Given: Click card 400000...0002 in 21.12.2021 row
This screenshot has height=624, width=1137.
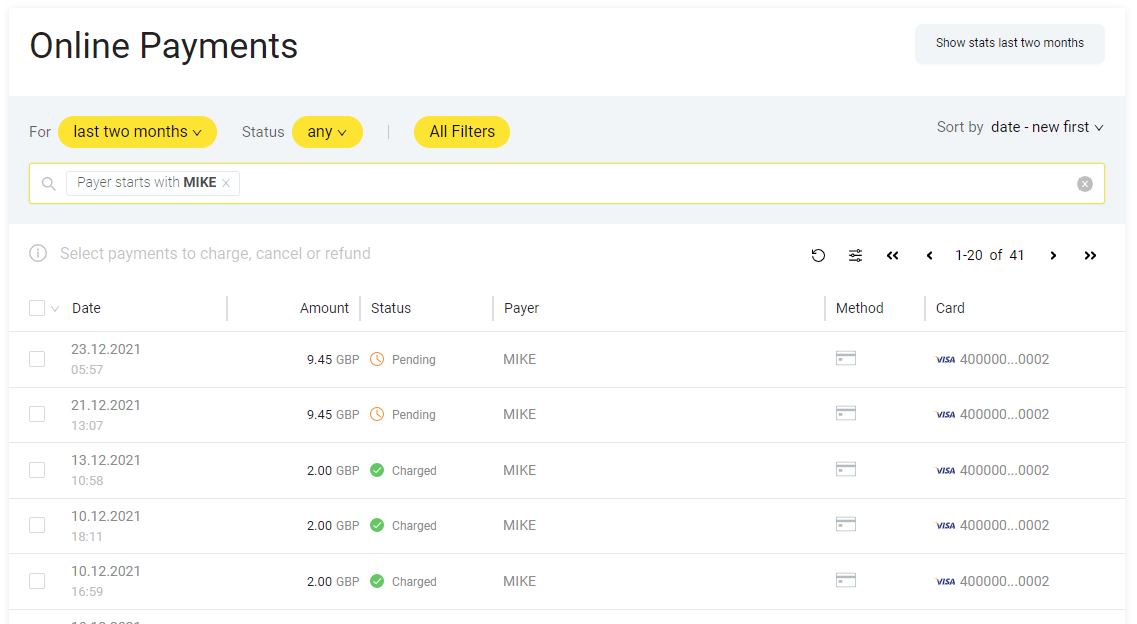Looking at the screenshot, I should tap(1004, 415).
